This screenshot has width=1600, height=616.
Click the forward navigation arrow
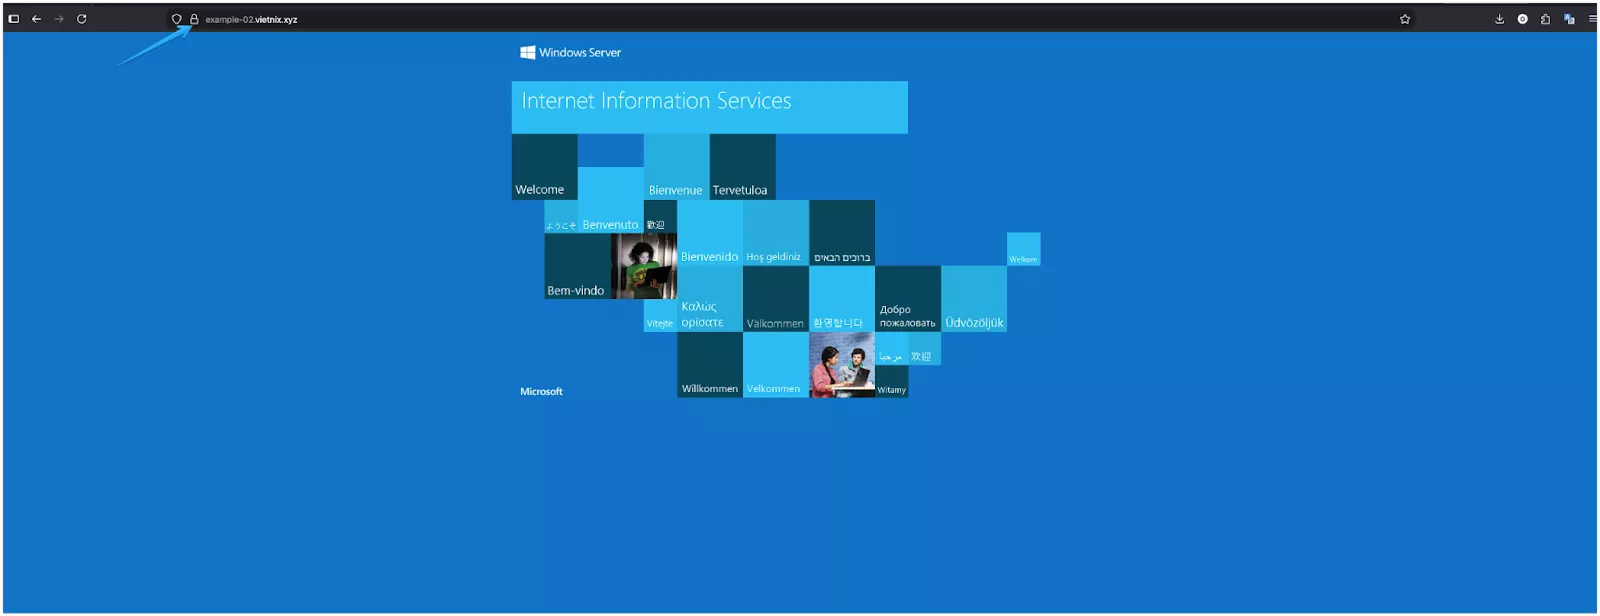(x=59, y=19)
